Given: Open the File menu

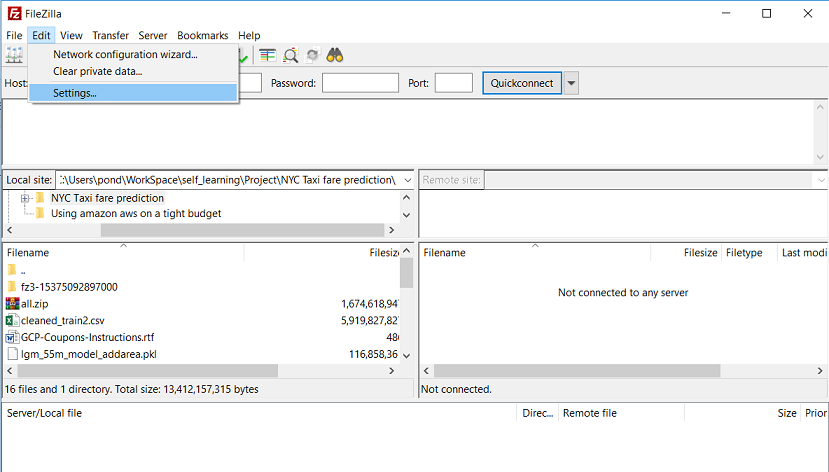Looking at the screenshot, I should (14, 35).
